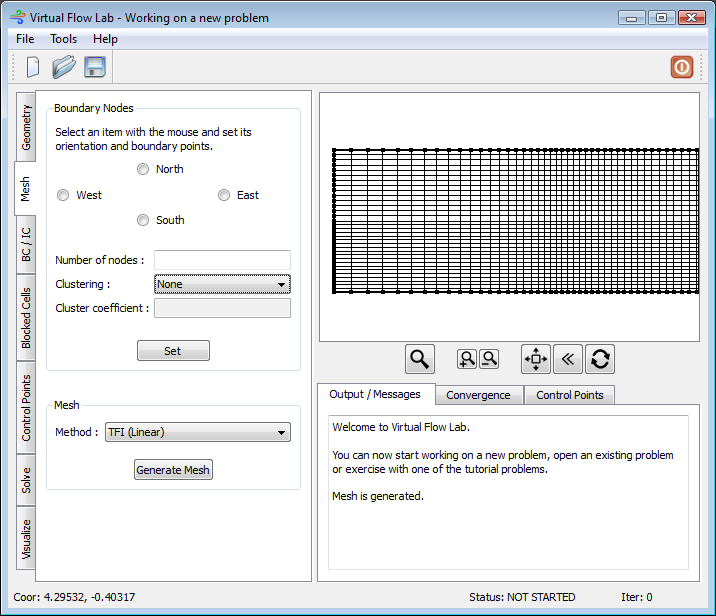Viewport: 716px width, 616px height.
Task: Open a problem using the folder icon
Action: pyautogui.click(x=63, y=68)
